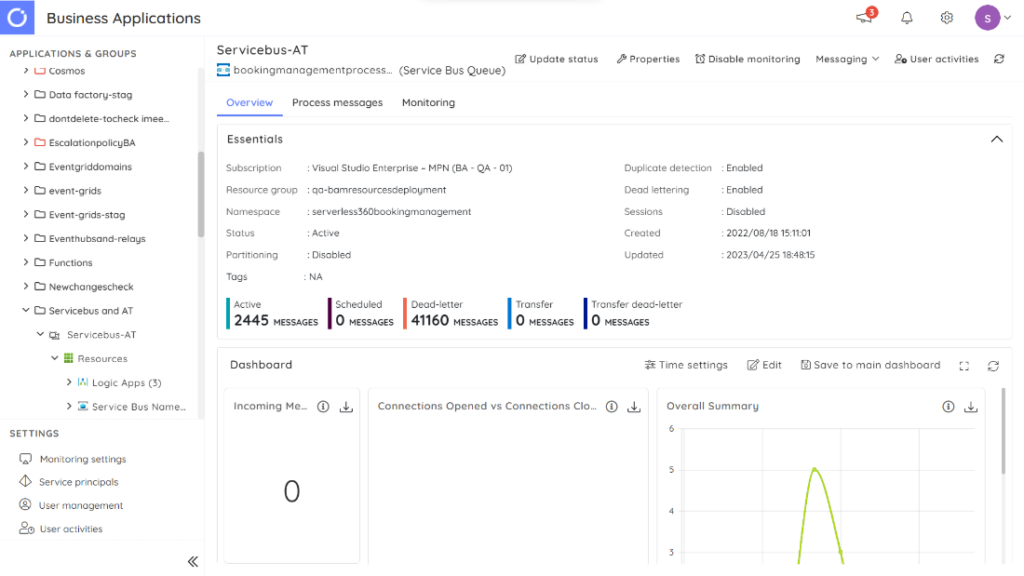Refresh the dashboard icon
Viewport: 1024px width, 576px height.
coord(993,366)
